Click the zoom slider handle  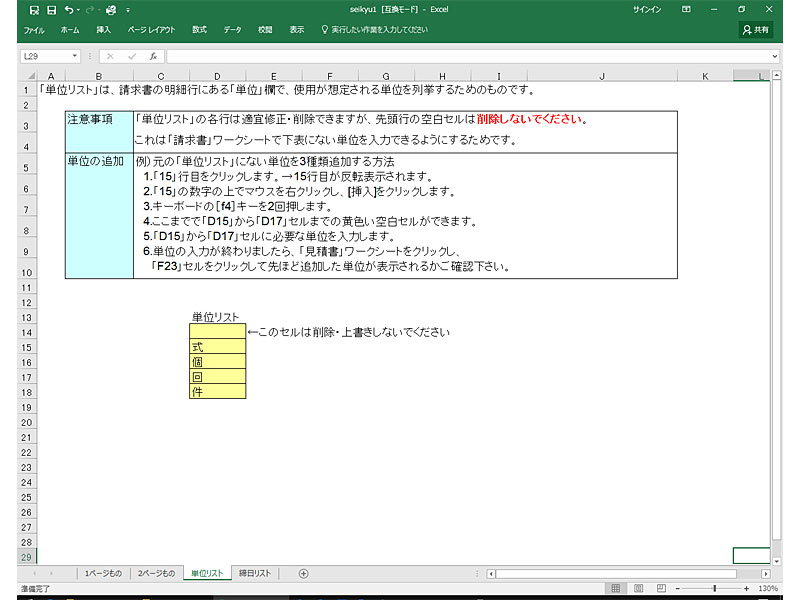715,589
